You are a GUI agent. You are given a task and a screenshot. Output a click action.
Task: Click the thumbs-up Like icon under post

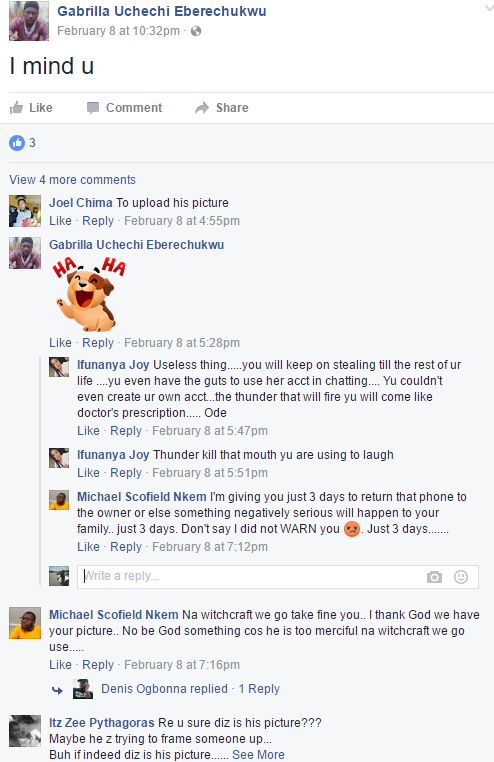[17, 107]
